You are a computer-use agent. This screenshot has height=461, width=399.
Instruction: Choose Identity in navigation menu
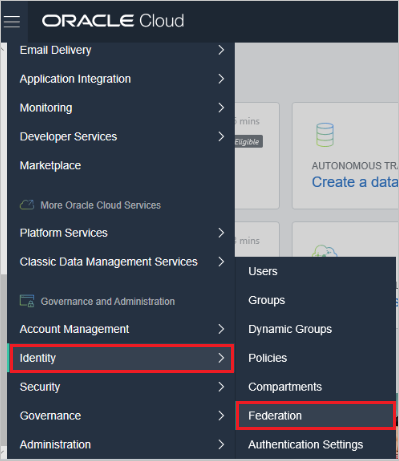pyautogui.click(x=121, y=358)
